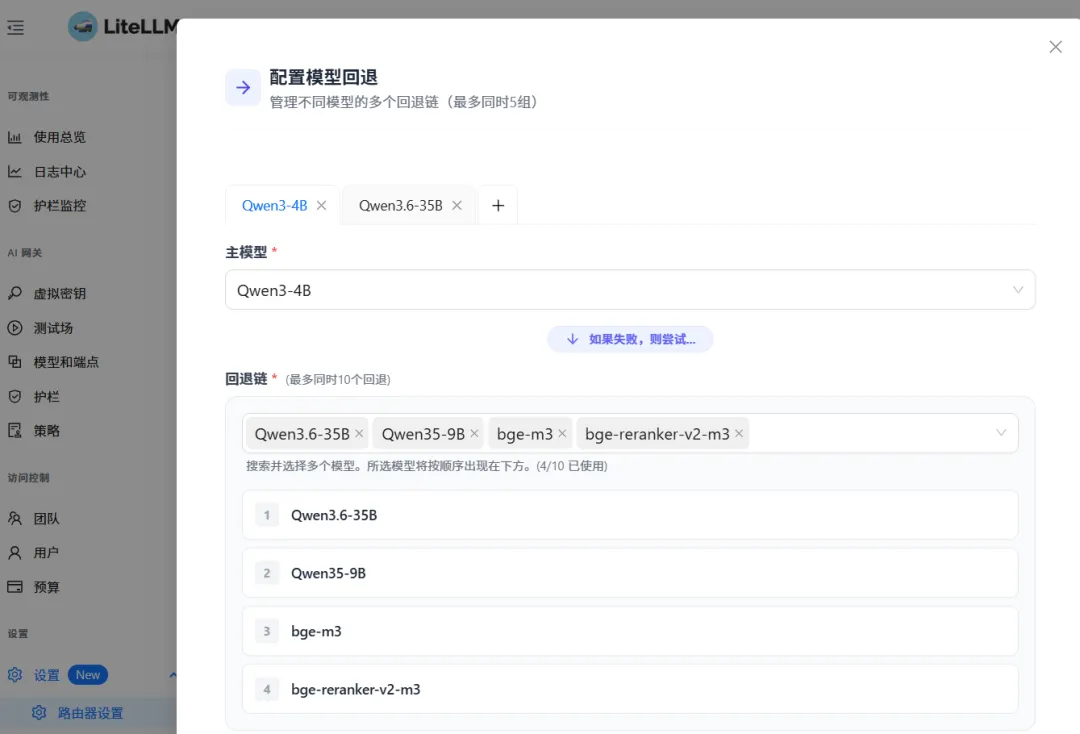
Task: Collapse the 设置 submenu arrow
Action: 172,675
